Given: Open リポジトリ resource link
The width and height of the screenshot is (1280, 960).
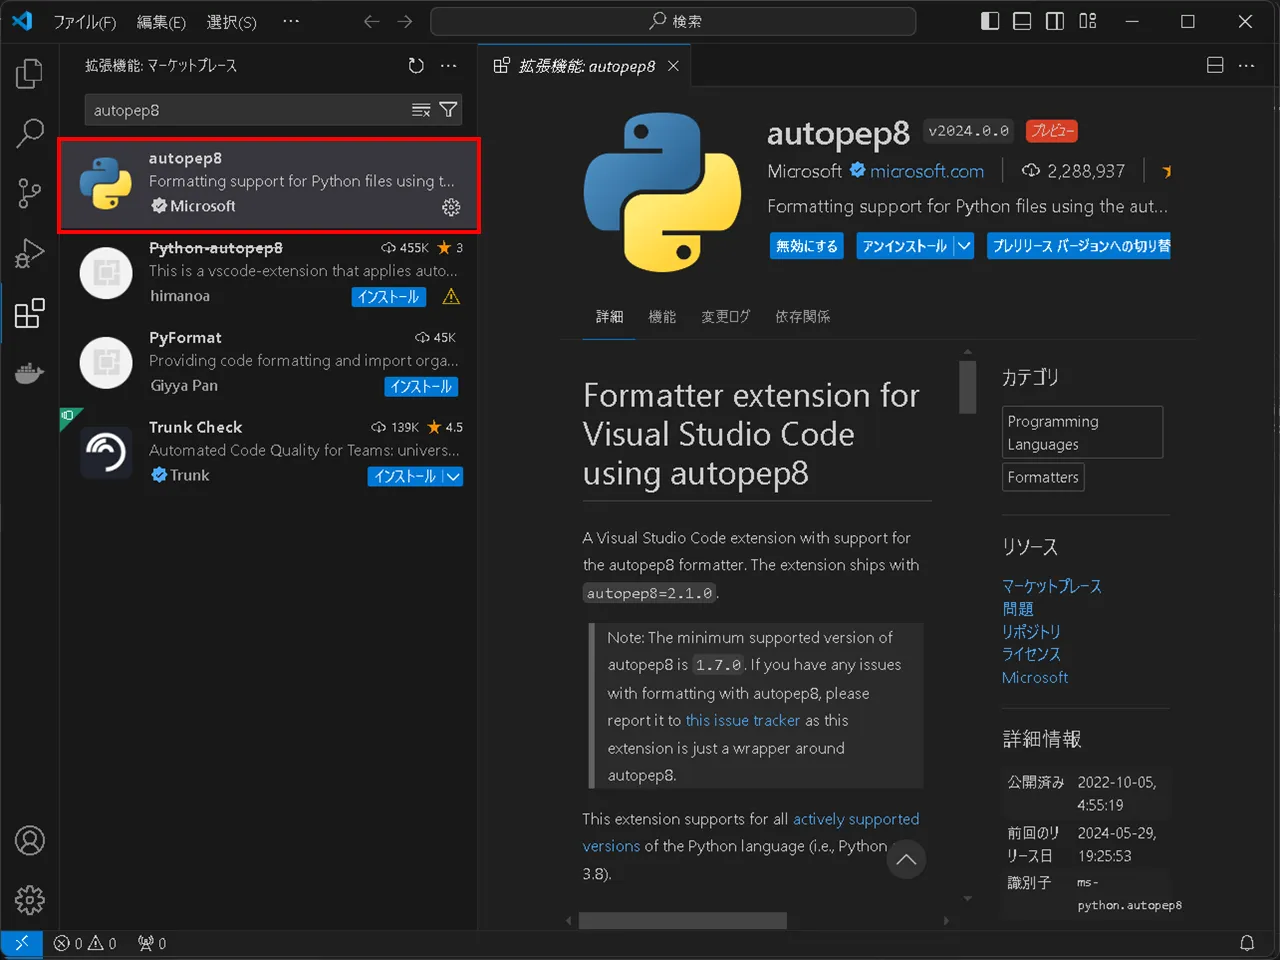Looking at the screenshot, I should (1031, 632).
